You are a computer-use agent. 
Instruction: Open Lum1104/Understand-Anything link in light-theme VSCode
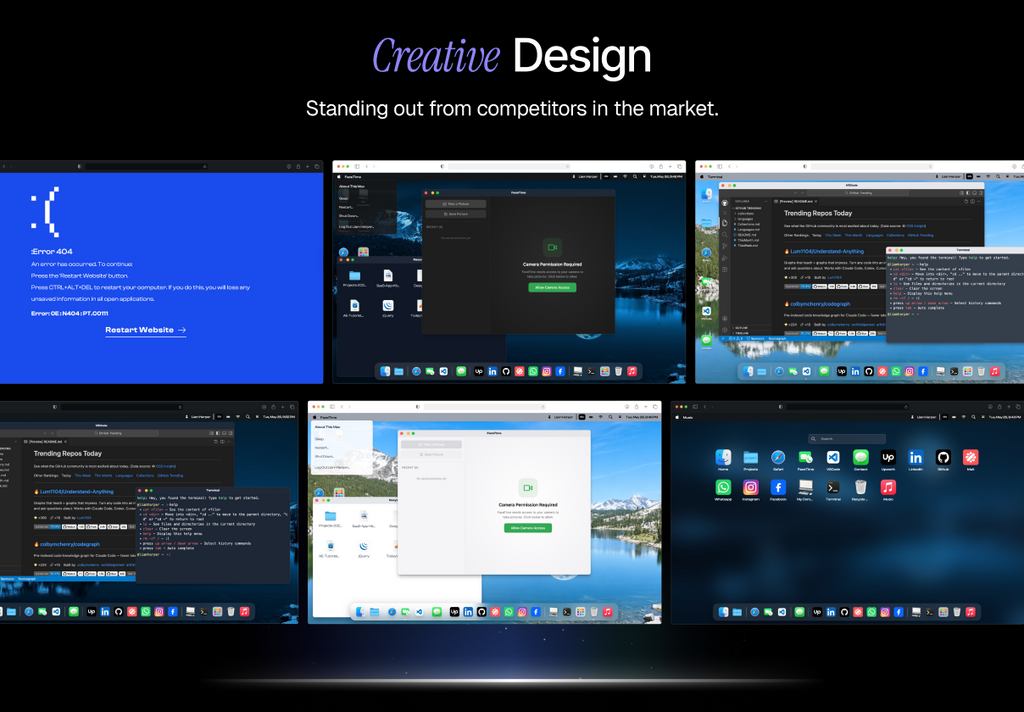click(827, 251)
